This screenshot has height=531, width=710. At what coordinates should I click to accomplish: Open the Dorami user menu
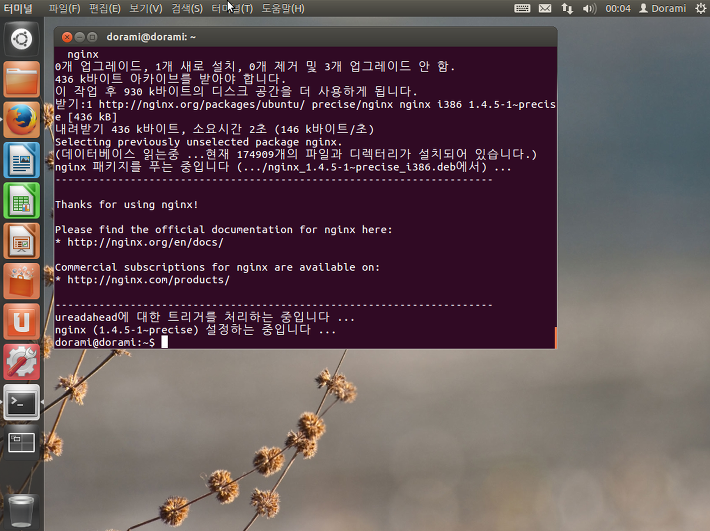(x=662, y=8)
